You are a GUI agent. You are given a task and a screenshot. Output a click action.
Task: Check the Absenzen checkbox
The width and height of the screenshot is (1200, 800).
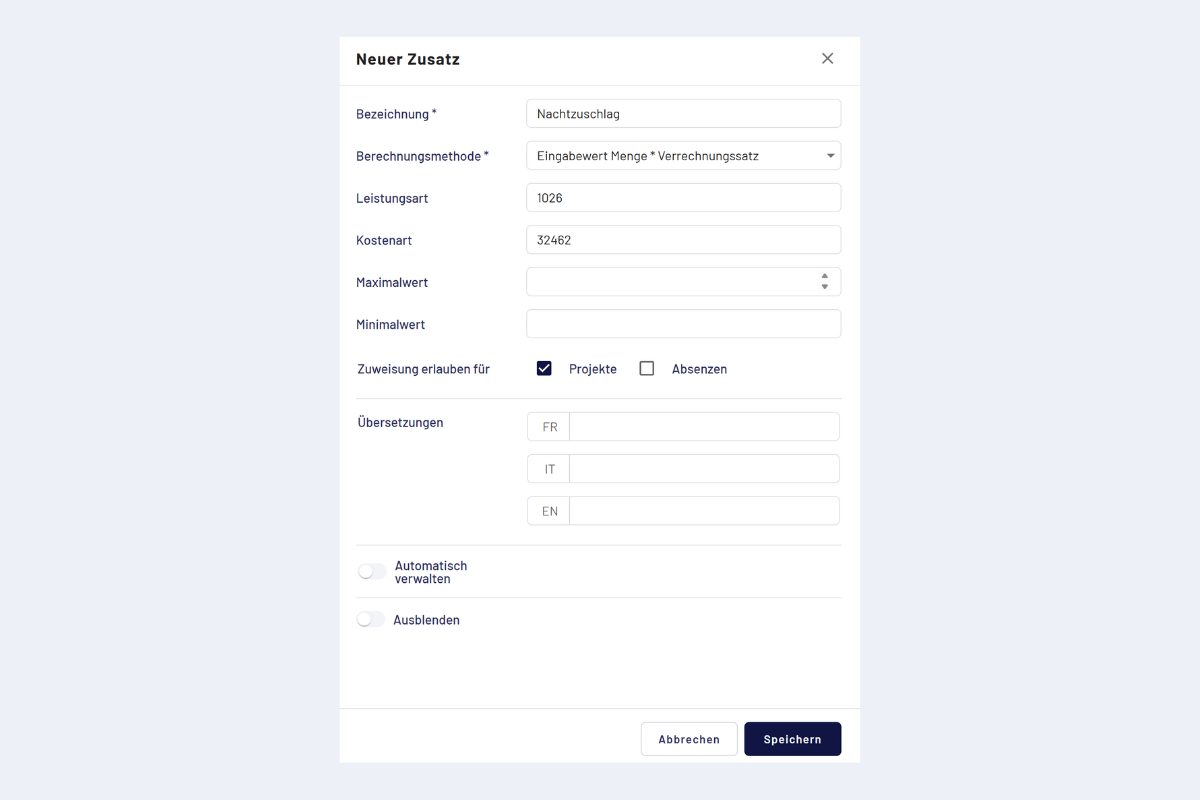click(647, 368)
